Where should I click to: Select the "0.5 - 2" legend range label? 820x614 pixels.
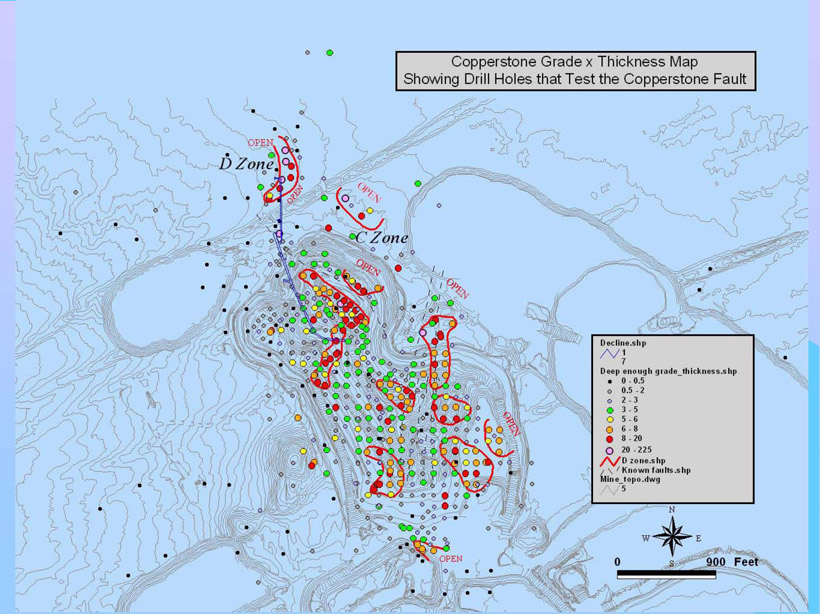633,391
